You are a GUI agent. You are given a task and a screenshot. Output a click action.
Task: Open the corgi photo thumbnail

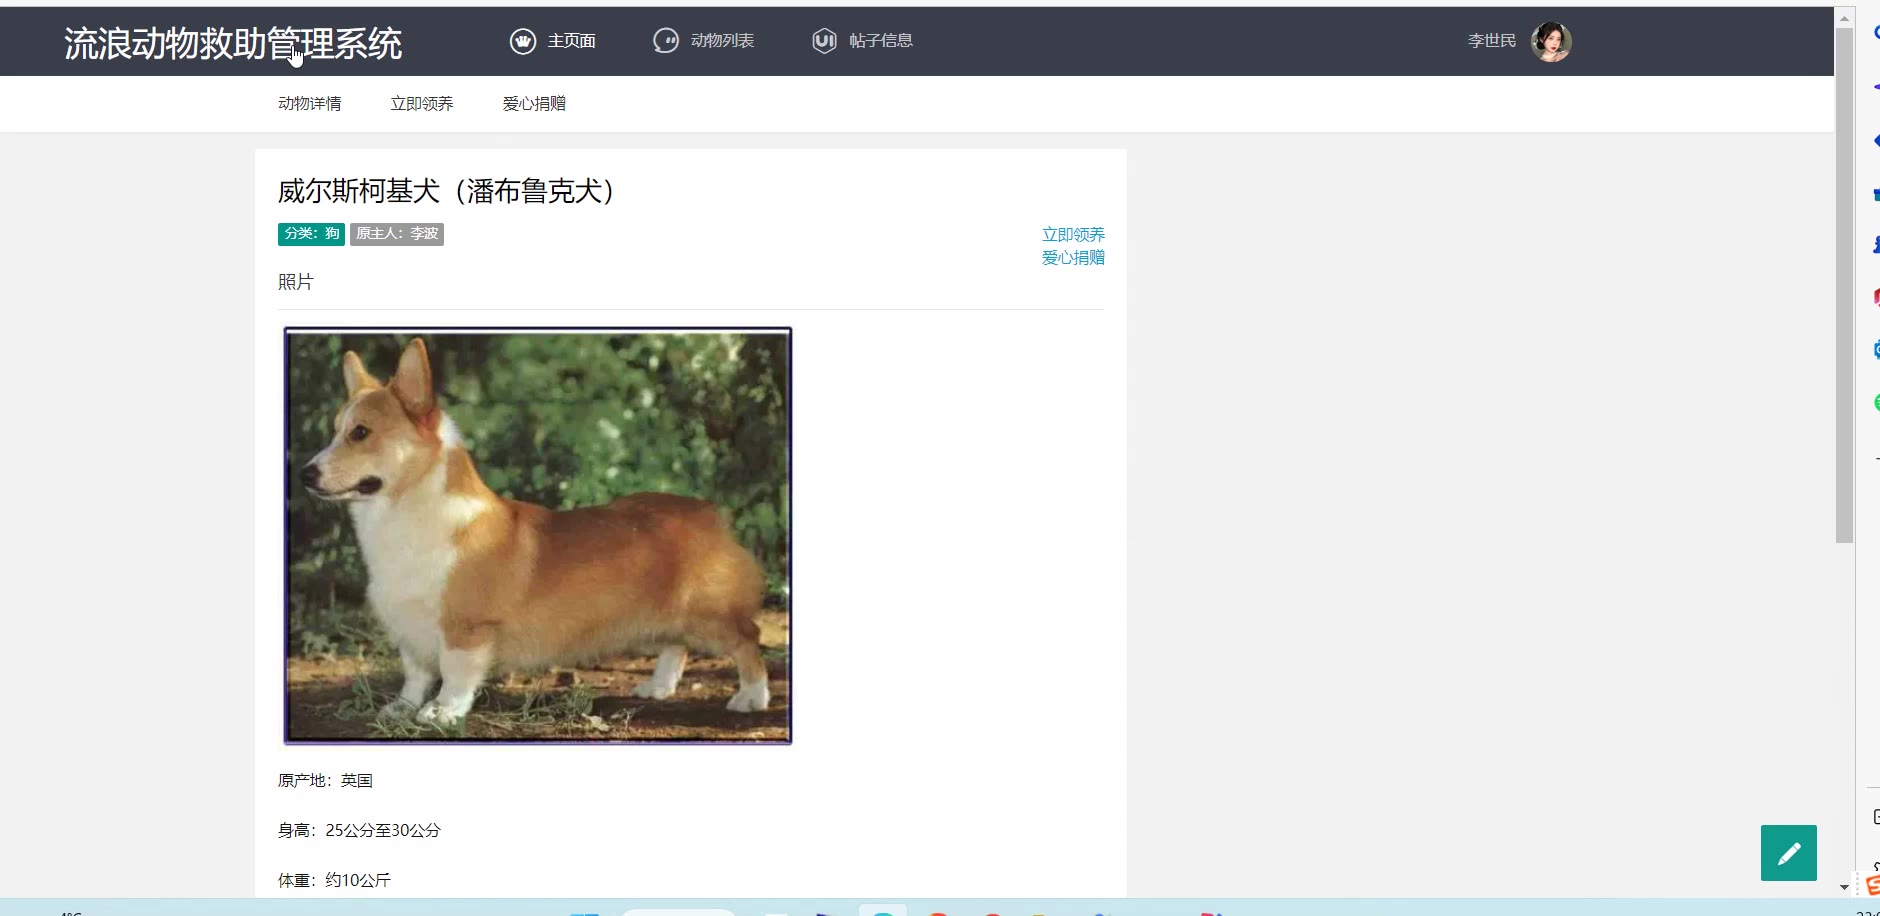click(538, 536)
